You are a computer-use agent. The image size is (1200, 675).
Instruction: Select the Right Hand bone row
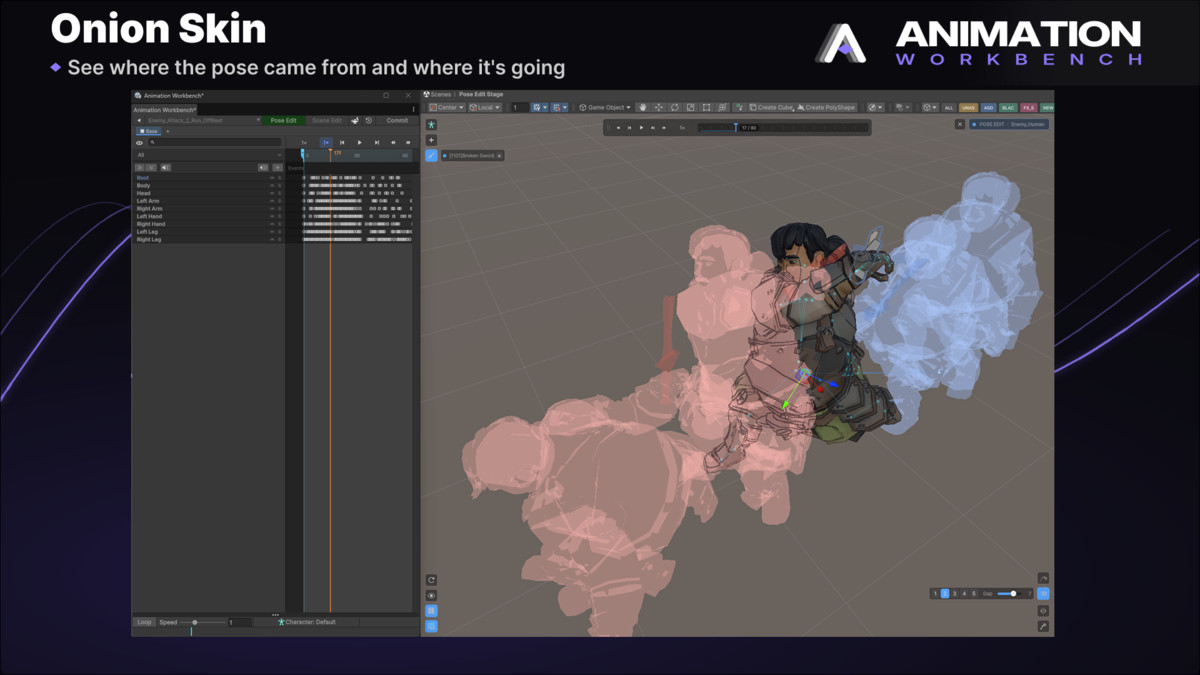tap(209, 224)
